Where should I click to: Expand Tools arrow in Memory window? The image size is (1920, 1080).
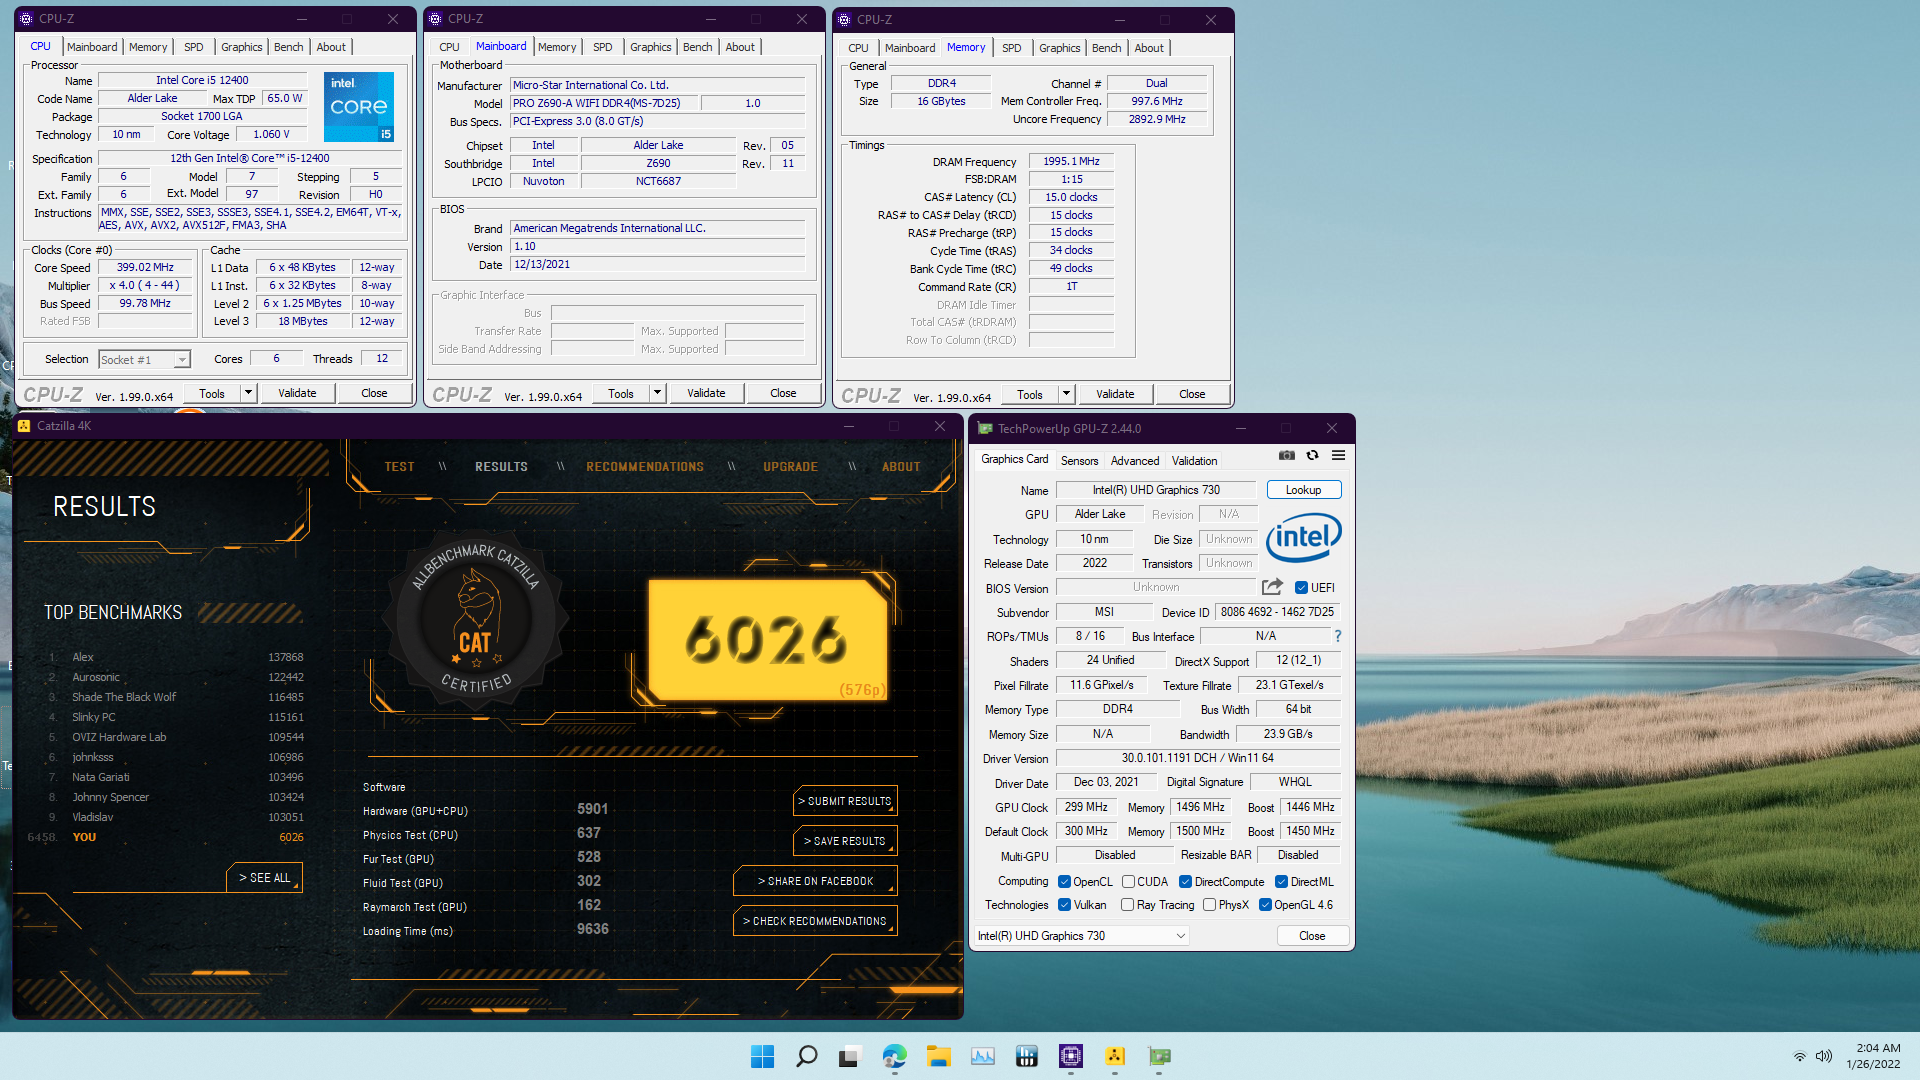pyautogui.click(x=1066, y=394)
